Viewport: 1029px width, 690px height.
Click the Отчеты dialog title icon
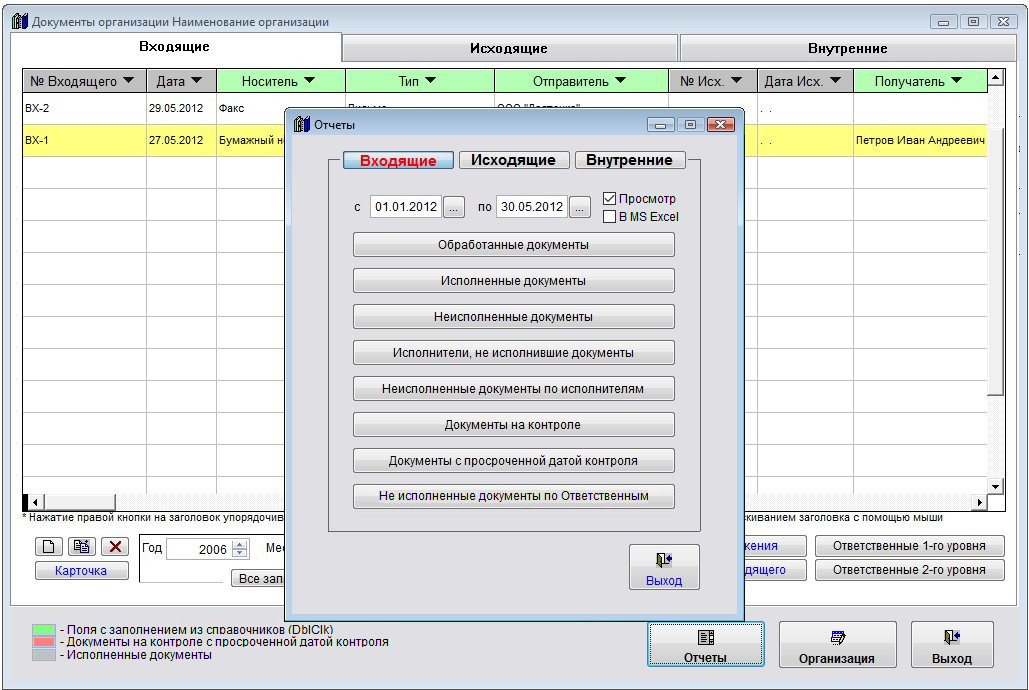301,124
